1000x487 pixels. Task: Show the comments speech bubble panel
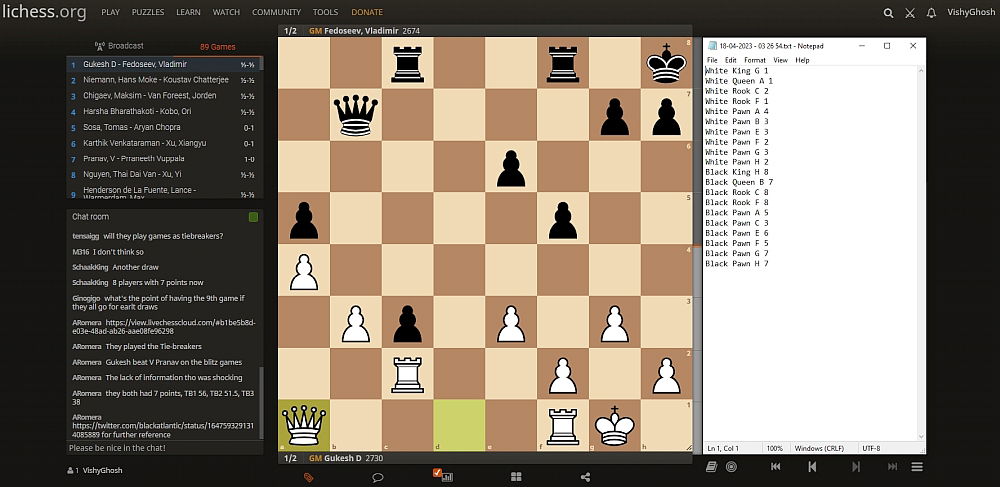(378, 477)
